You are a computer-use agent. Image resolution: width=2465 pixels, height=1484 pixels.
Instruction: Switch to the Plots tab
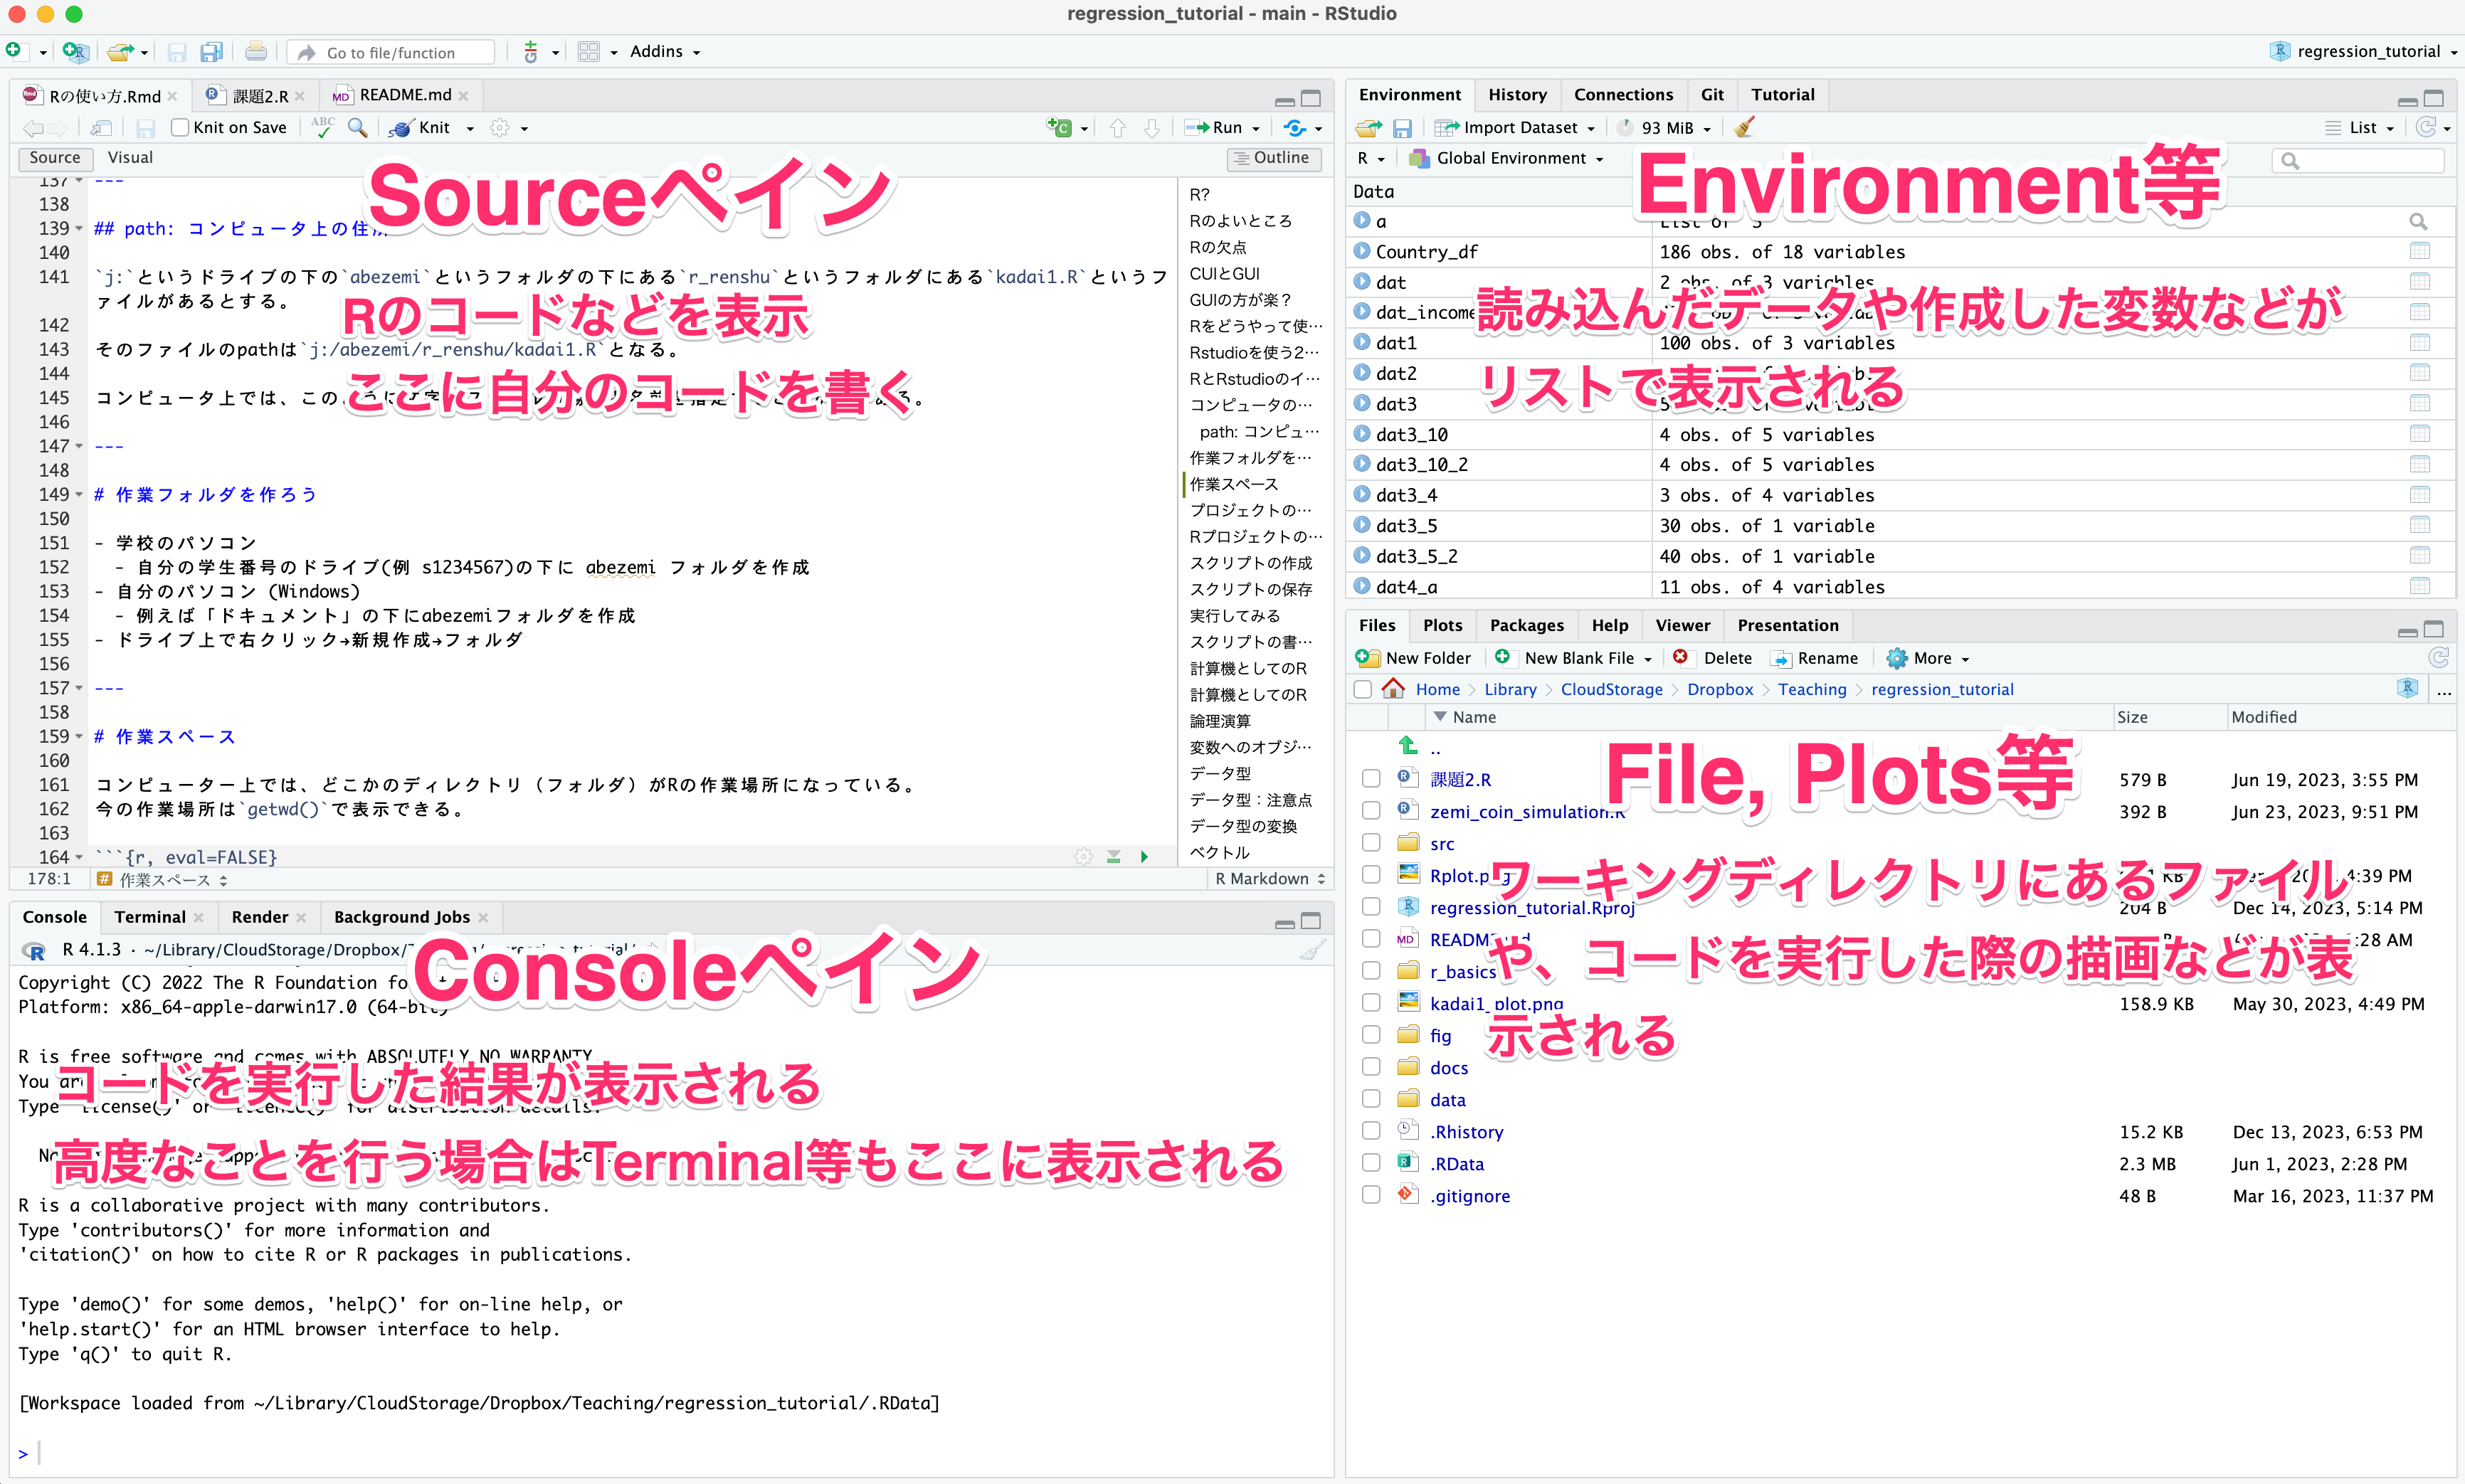[1442, 625]
